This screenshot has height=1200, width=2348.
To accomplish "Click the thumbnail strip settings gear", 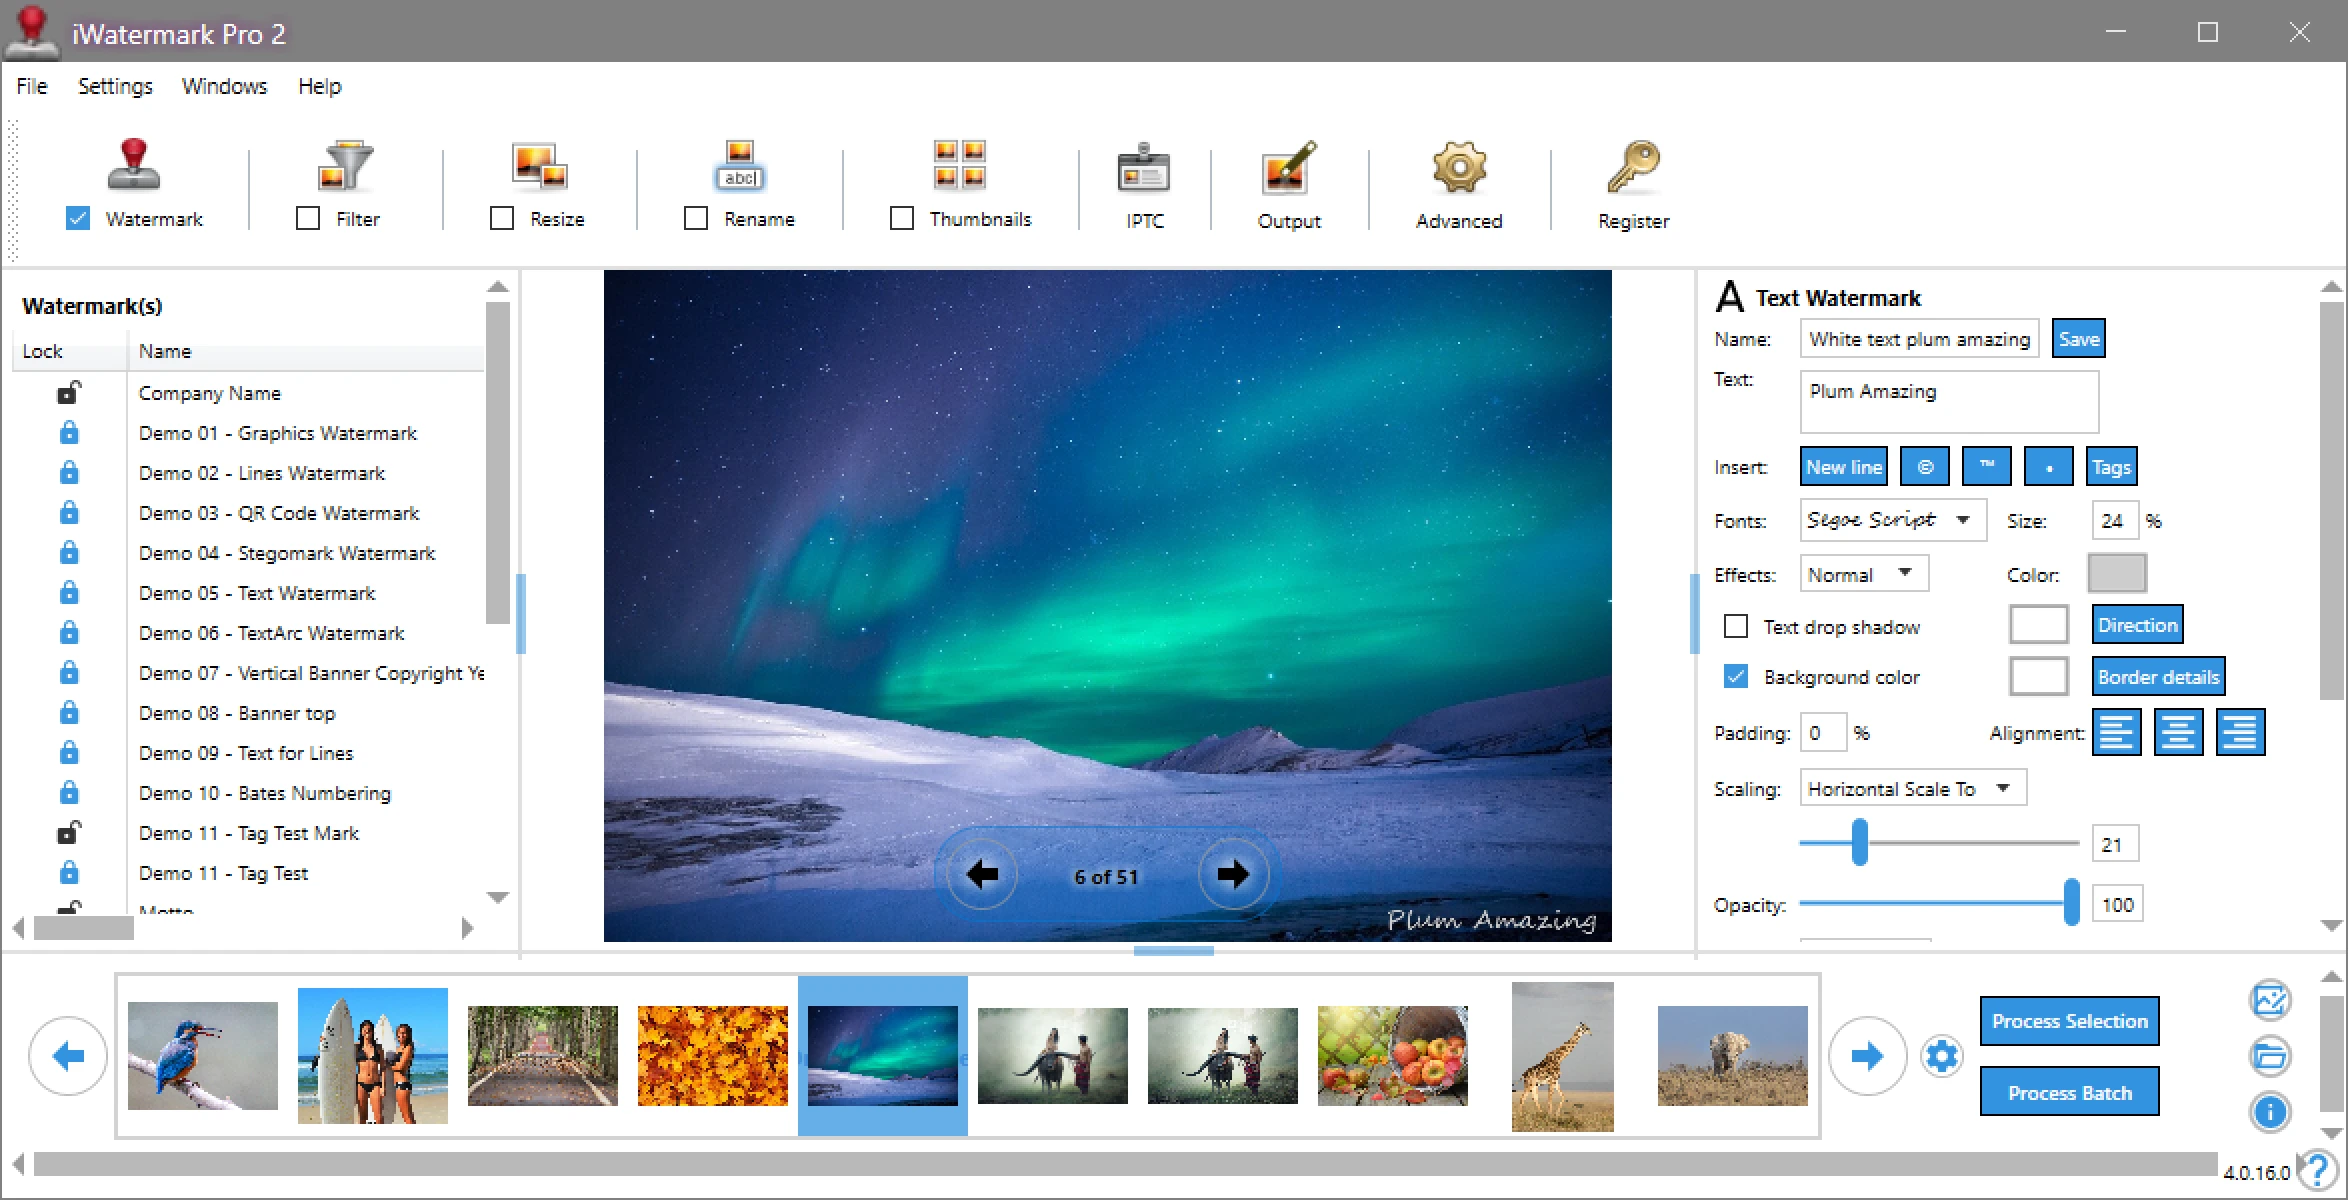I will click(x=1942, y=1056).
